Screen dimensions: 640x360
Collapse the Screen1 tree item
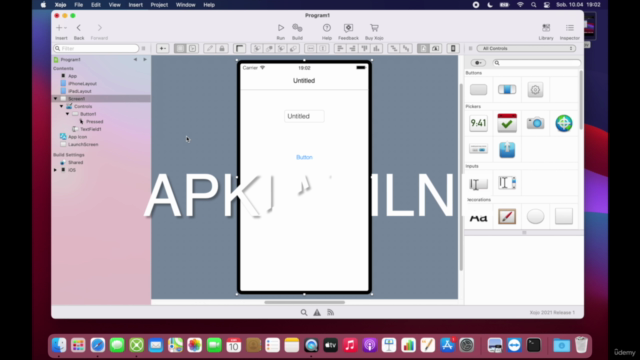pyautogui.click(x=56, y=99)
